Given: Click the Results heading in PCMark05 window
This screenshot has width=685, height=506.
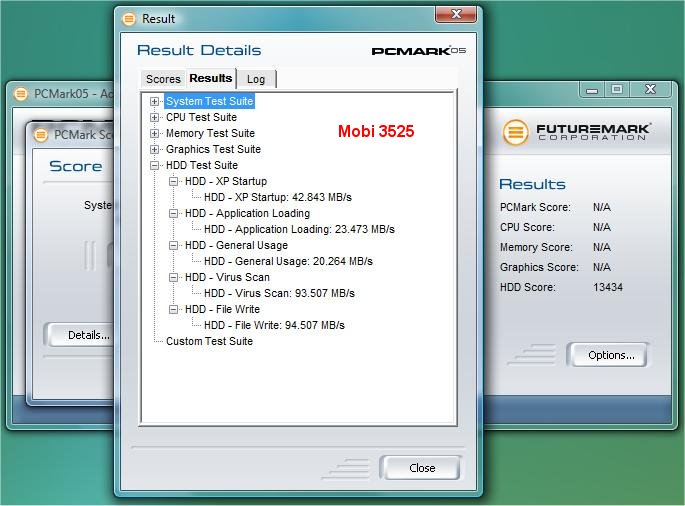Looking at the screenshot, I should (x=532, y=184).
